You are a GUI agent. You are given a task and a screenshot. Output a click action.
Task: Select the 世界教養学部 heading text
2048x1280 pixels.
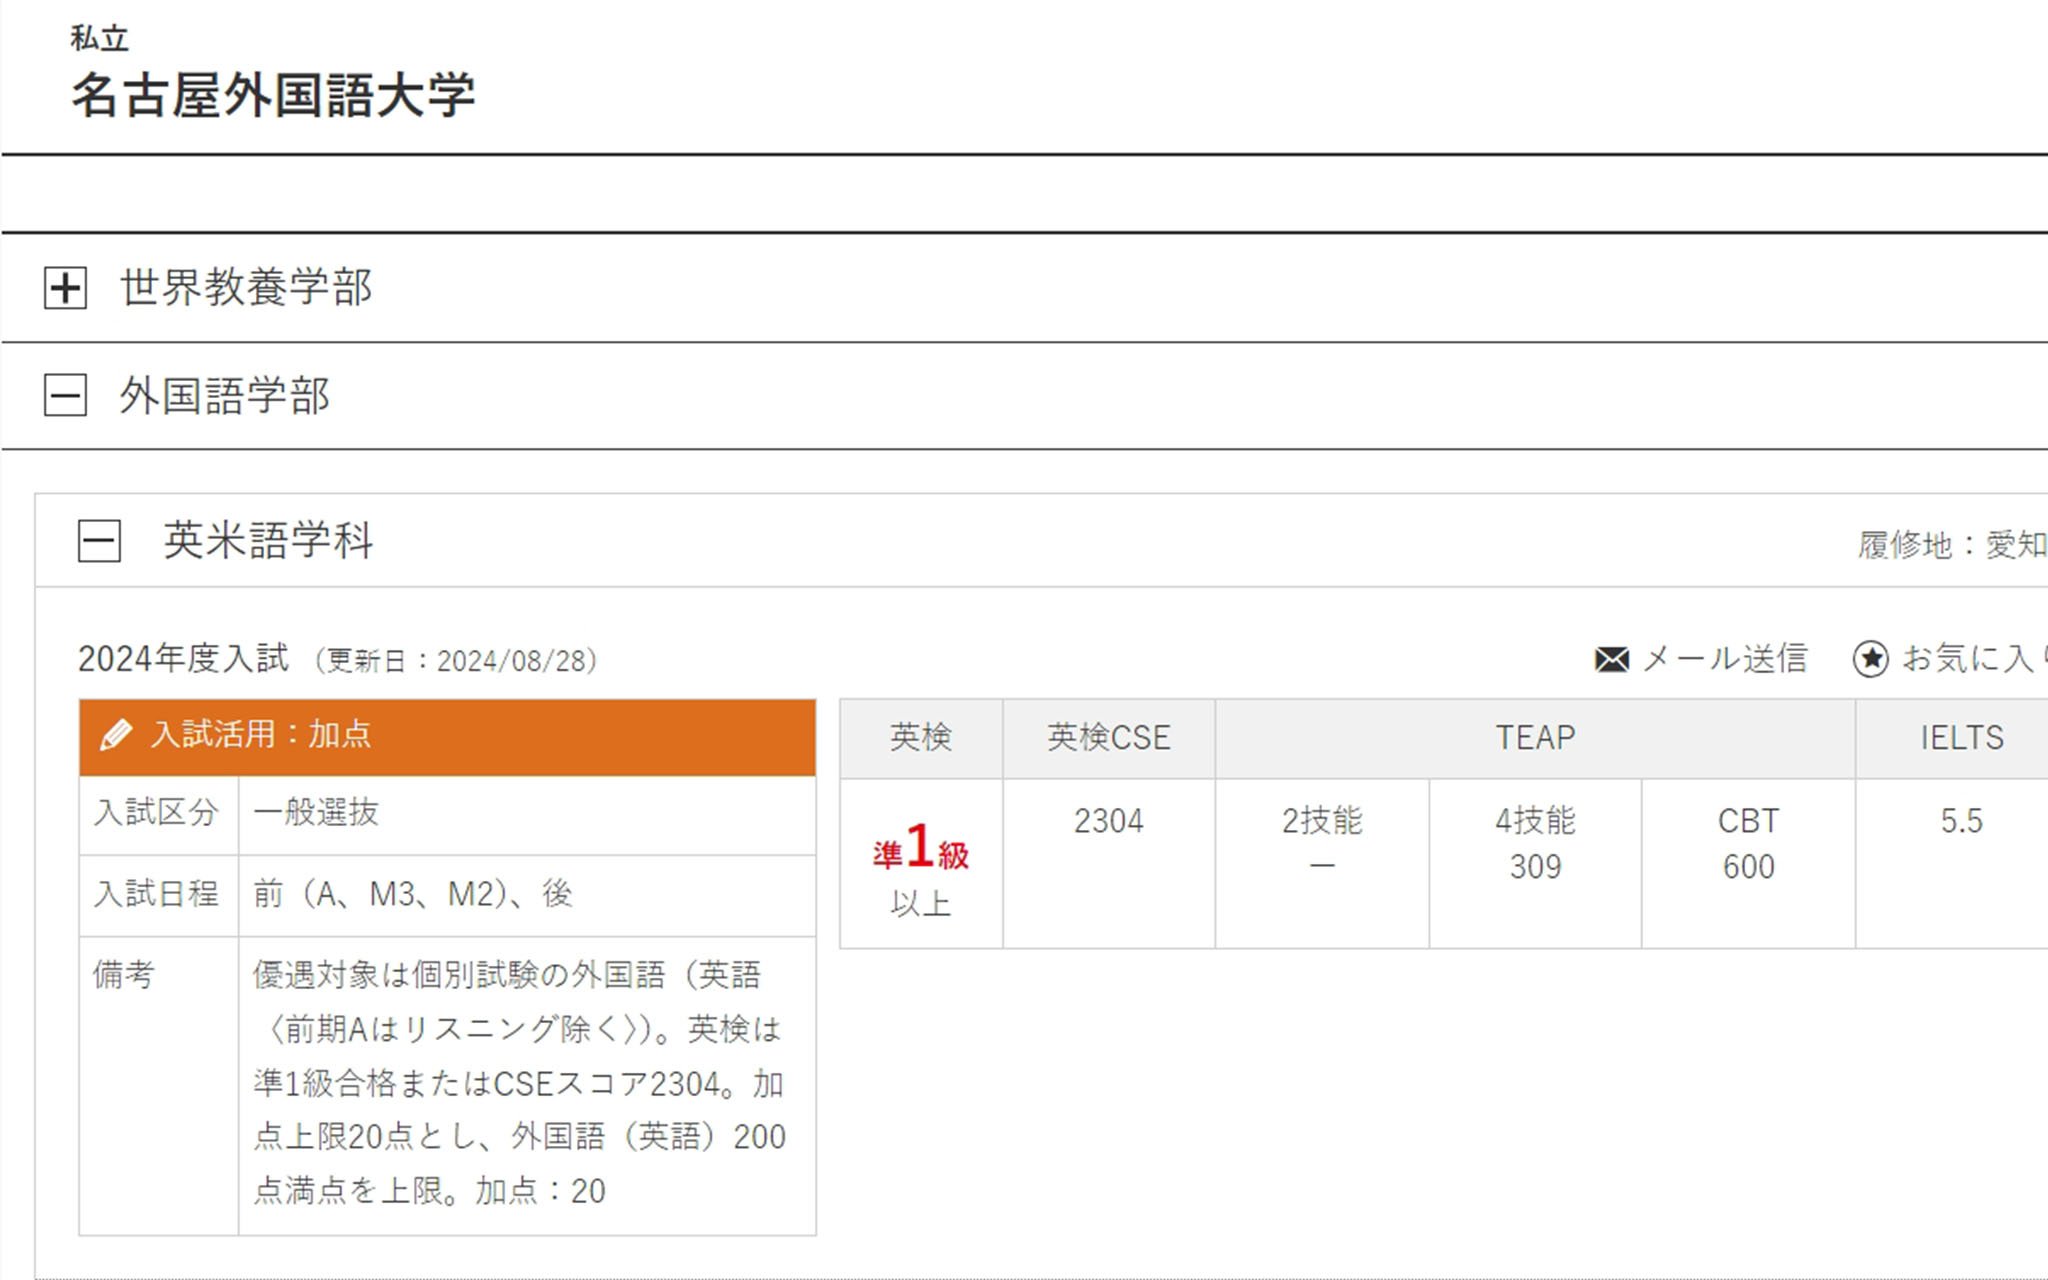[246, 288]
